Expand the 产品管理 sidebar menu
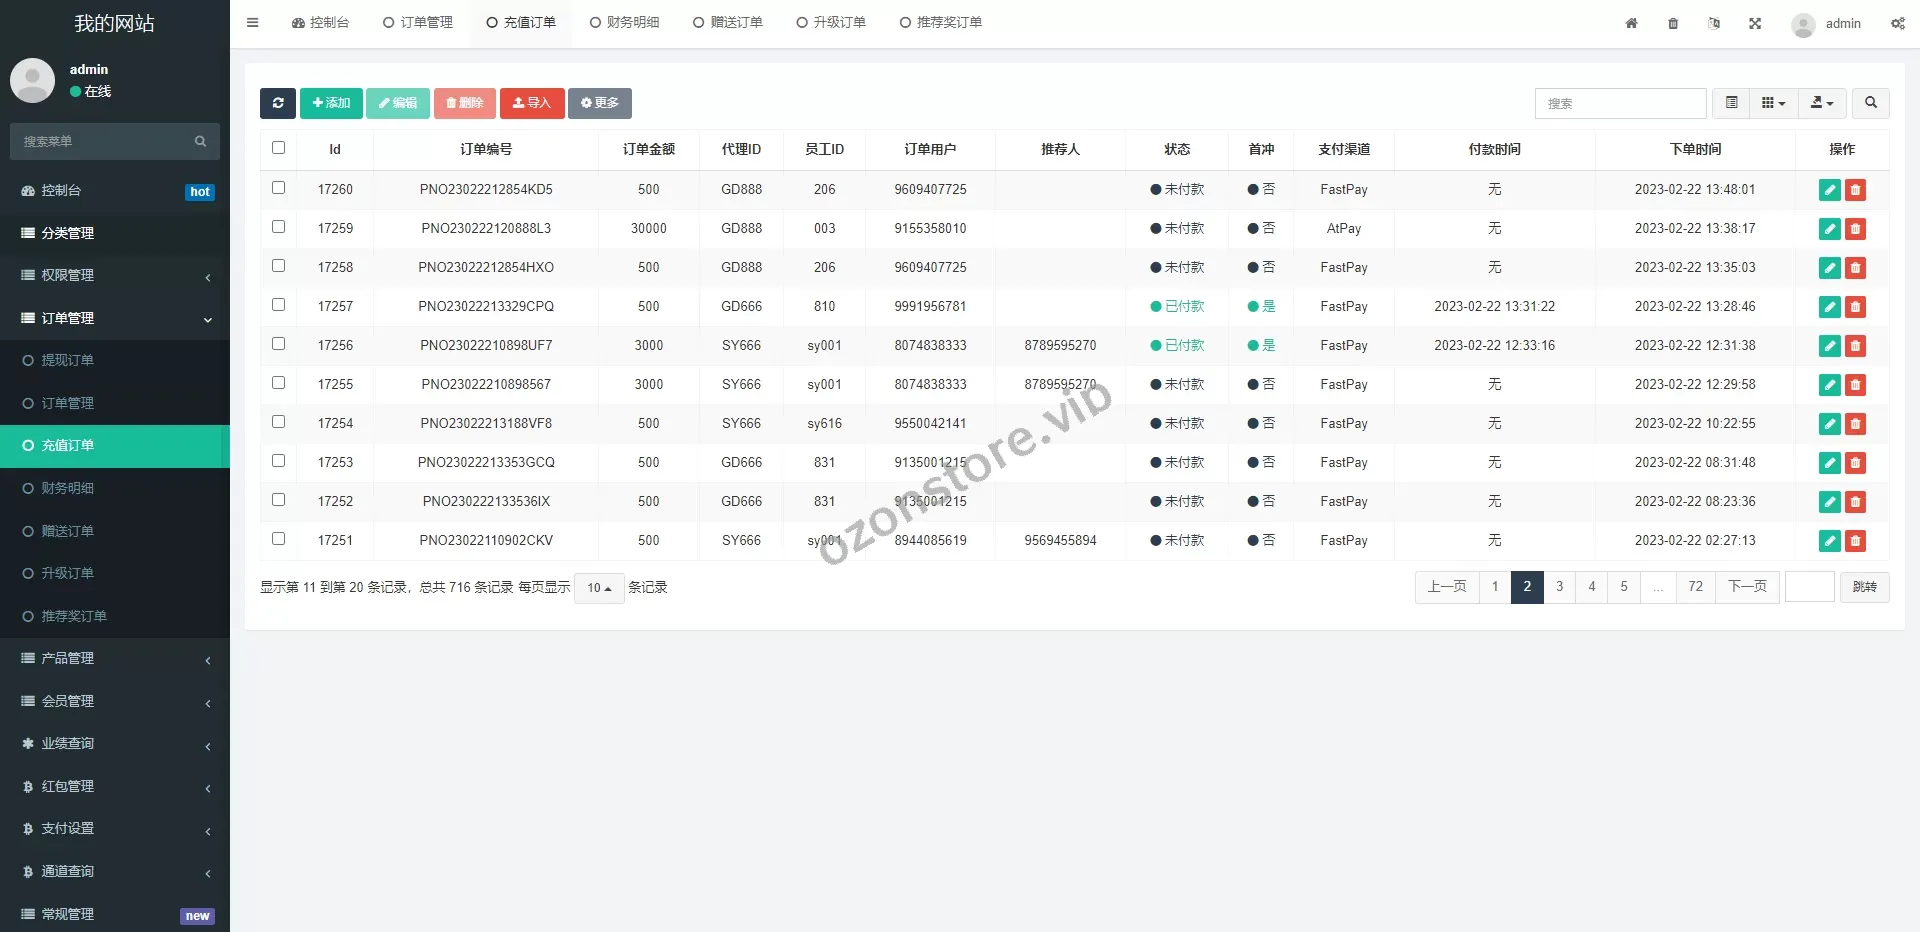This screenshot has height=932, width=1920. [115, 658]
